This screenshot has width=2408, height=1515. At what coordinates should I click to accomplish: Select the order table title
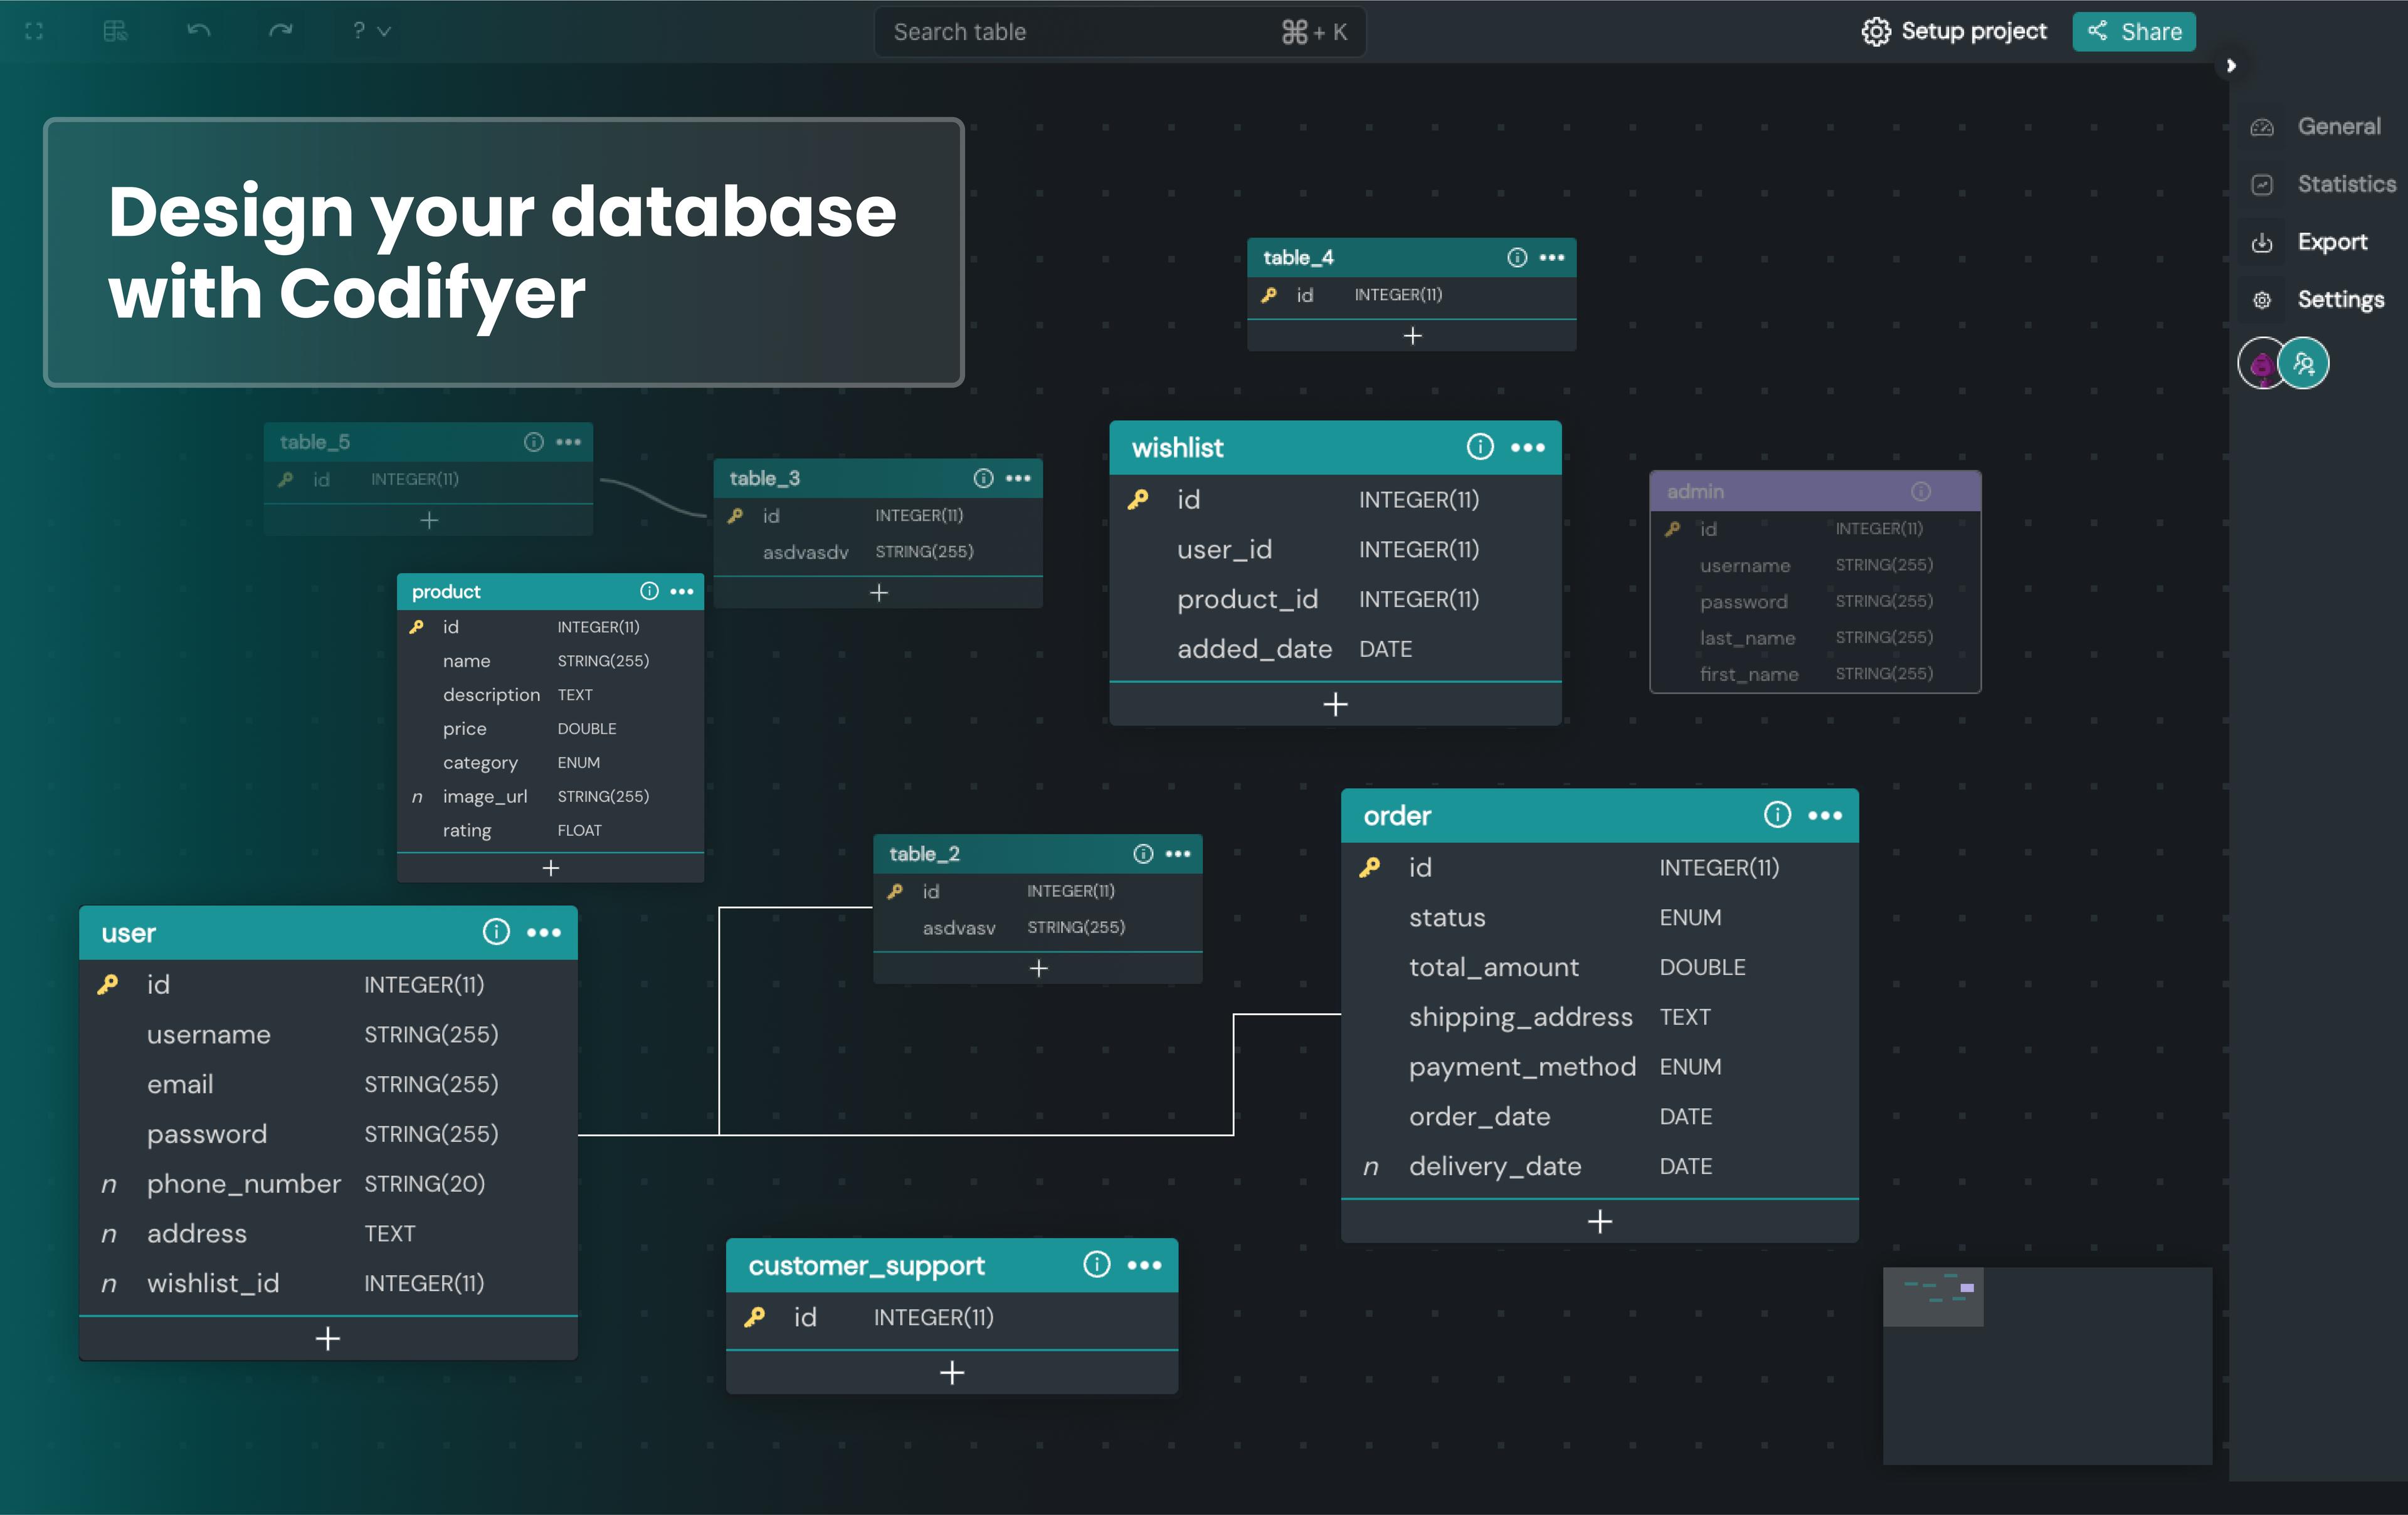click(1397, 816)
